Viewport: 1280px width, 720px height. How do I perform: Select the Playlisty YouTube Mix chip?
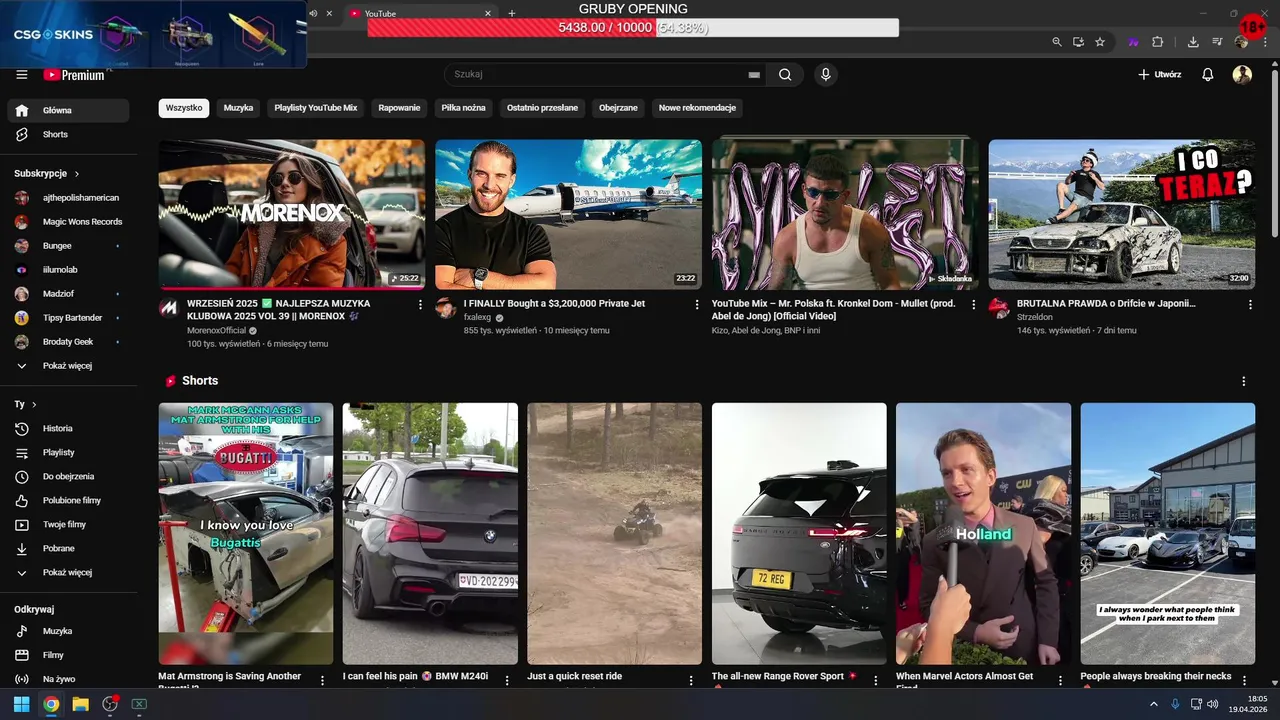(x=316, y=108)
